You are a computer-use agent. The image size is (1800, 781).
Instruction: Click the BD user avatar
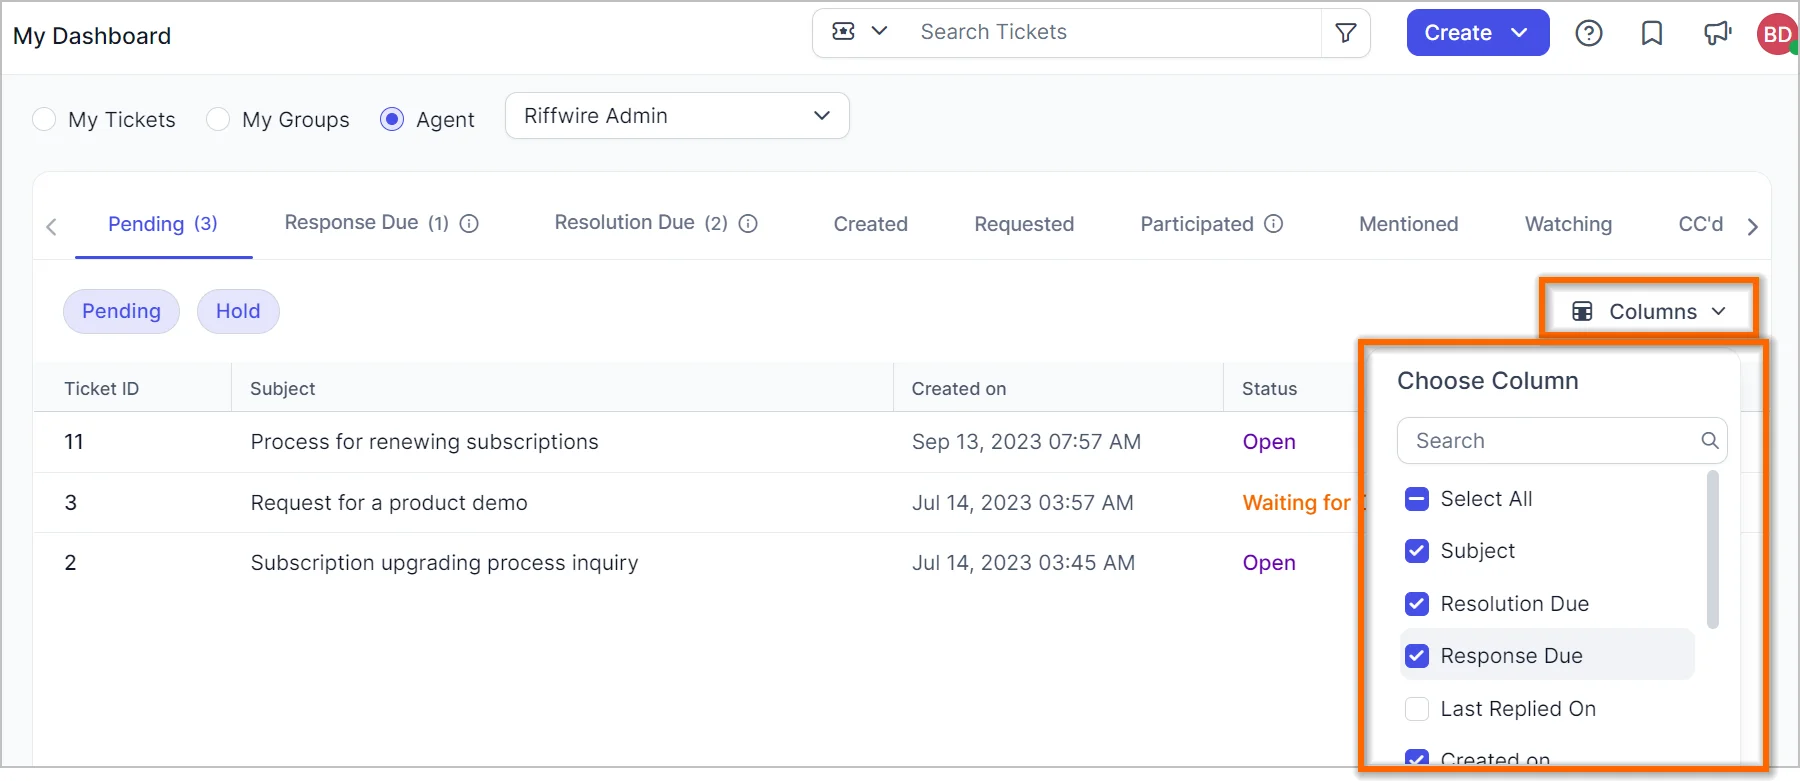click(x=1777, y=34)
